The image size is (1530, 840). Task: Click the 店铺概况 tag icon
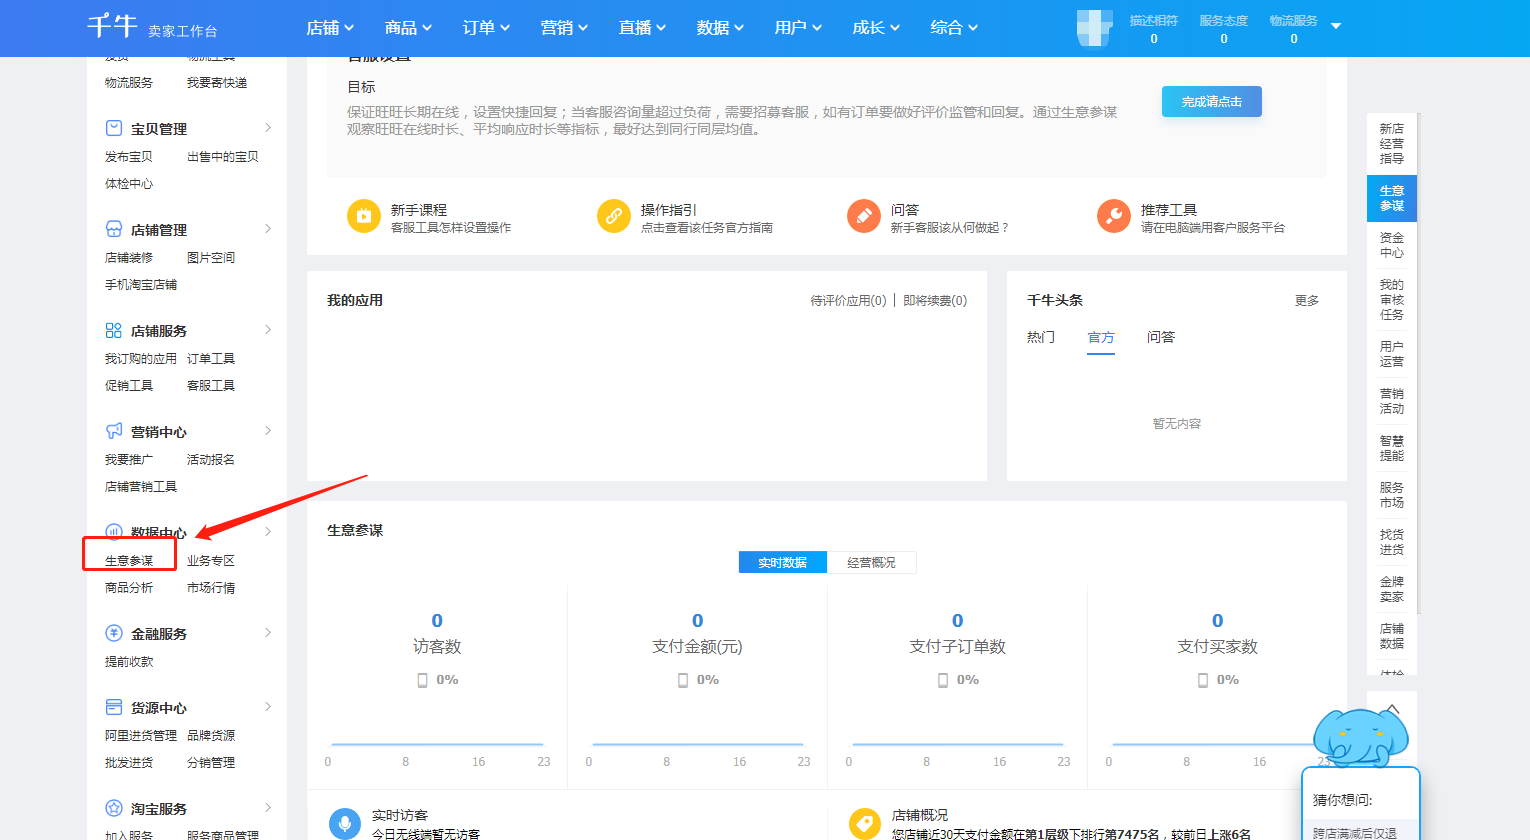tap(865, 823)
